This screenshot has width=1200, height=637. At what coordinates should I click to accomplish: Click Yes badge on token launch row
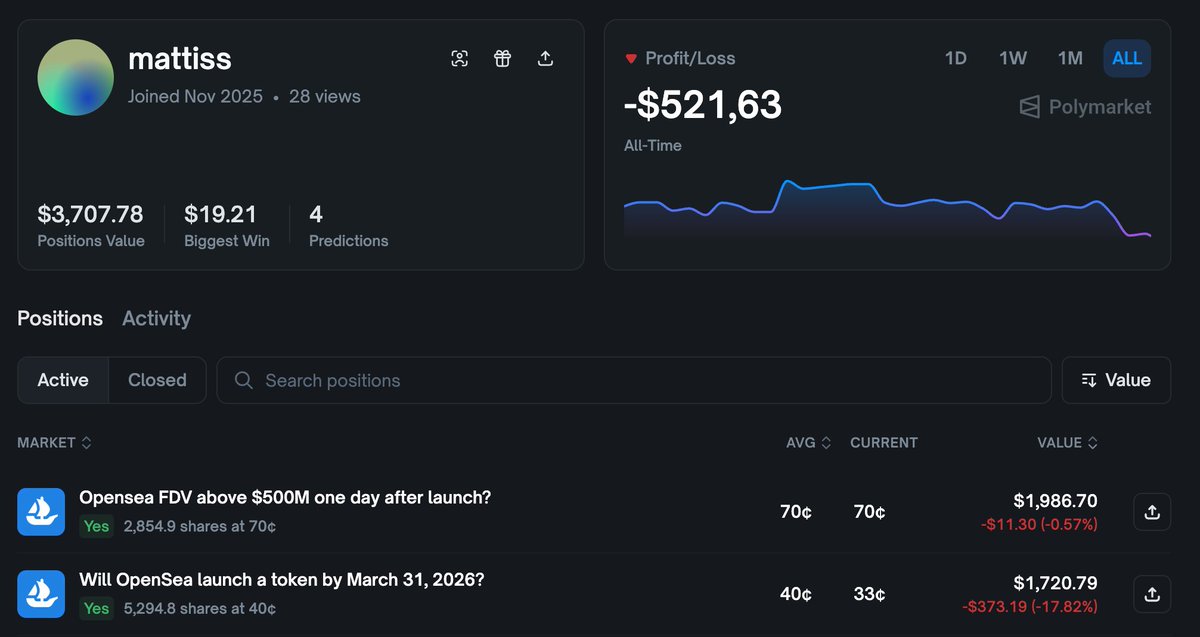pos(97,608)
